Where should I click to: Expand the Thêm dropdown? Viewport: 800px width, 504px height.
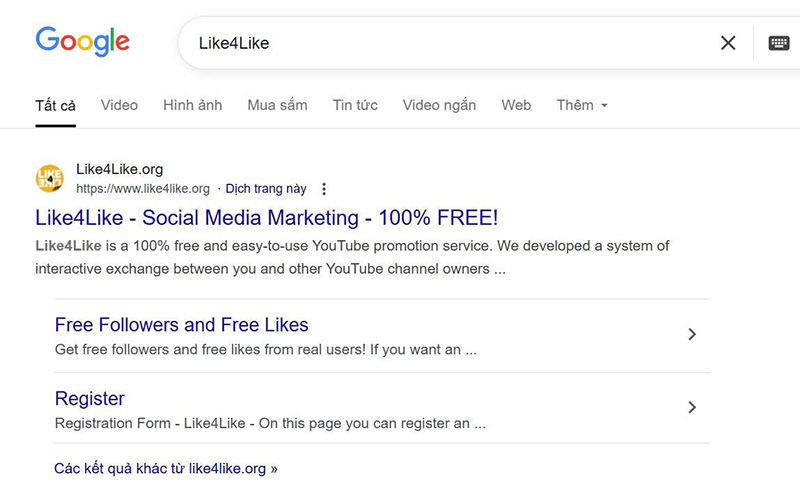point(582,105)
